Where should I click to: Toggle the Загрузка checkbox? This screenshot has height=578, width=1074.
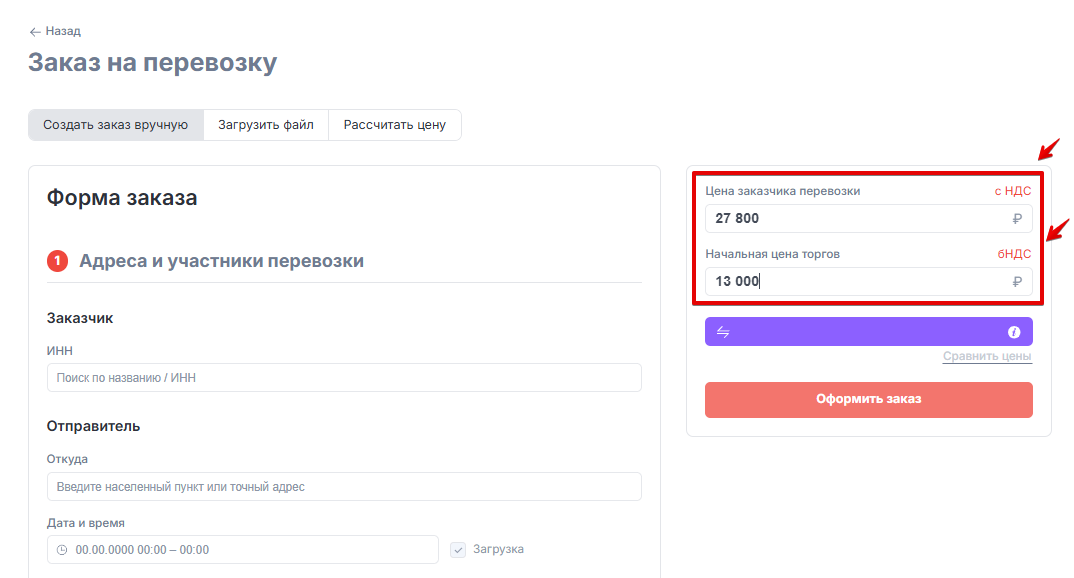pyautogui.click(x=458, y=549)
